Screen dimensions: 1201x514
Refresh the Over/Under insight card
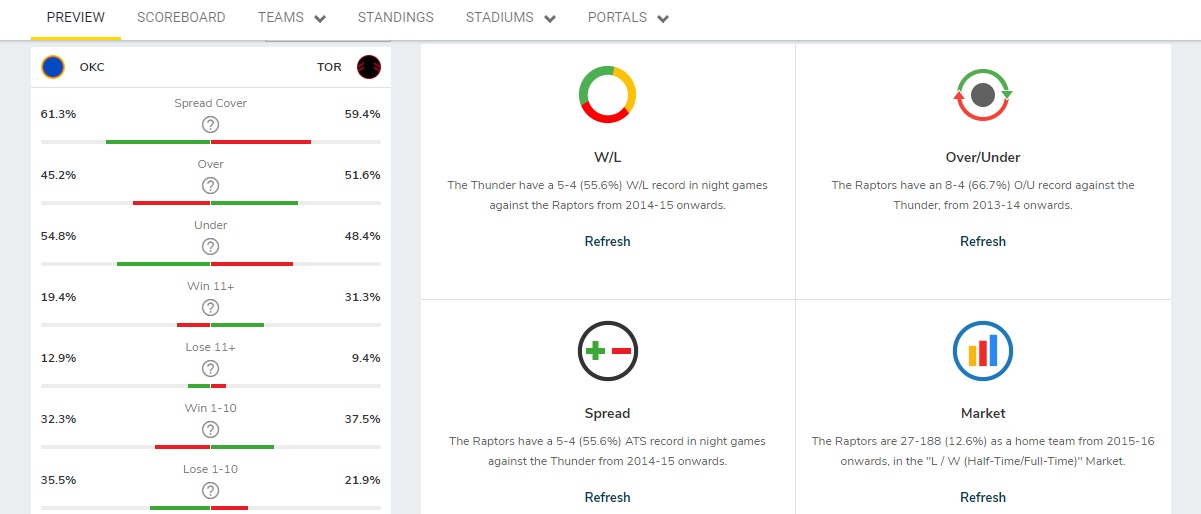coord(983,241)
